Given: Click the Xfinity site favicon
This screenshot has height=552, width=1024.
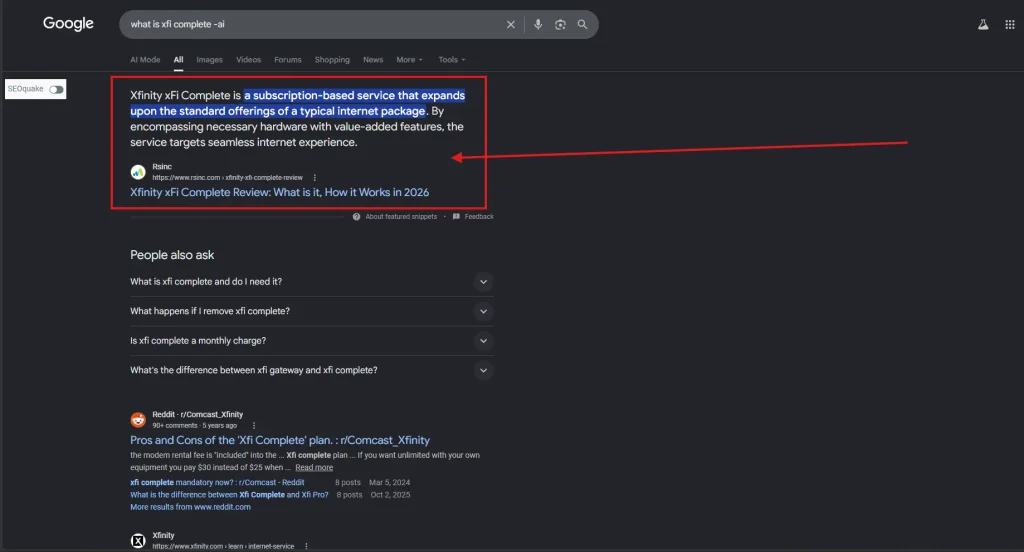Looking at the screenshot, I should 138,541.
